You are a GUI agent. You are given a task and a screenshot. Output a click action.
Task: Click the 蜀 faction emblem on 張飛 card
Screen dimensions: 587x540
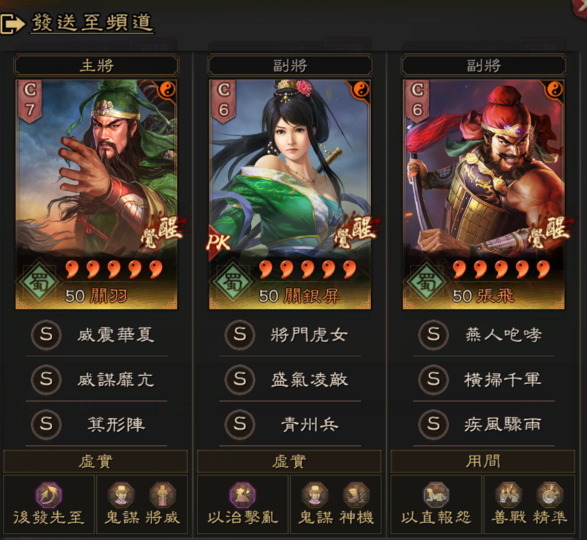[x=426, y=283]
